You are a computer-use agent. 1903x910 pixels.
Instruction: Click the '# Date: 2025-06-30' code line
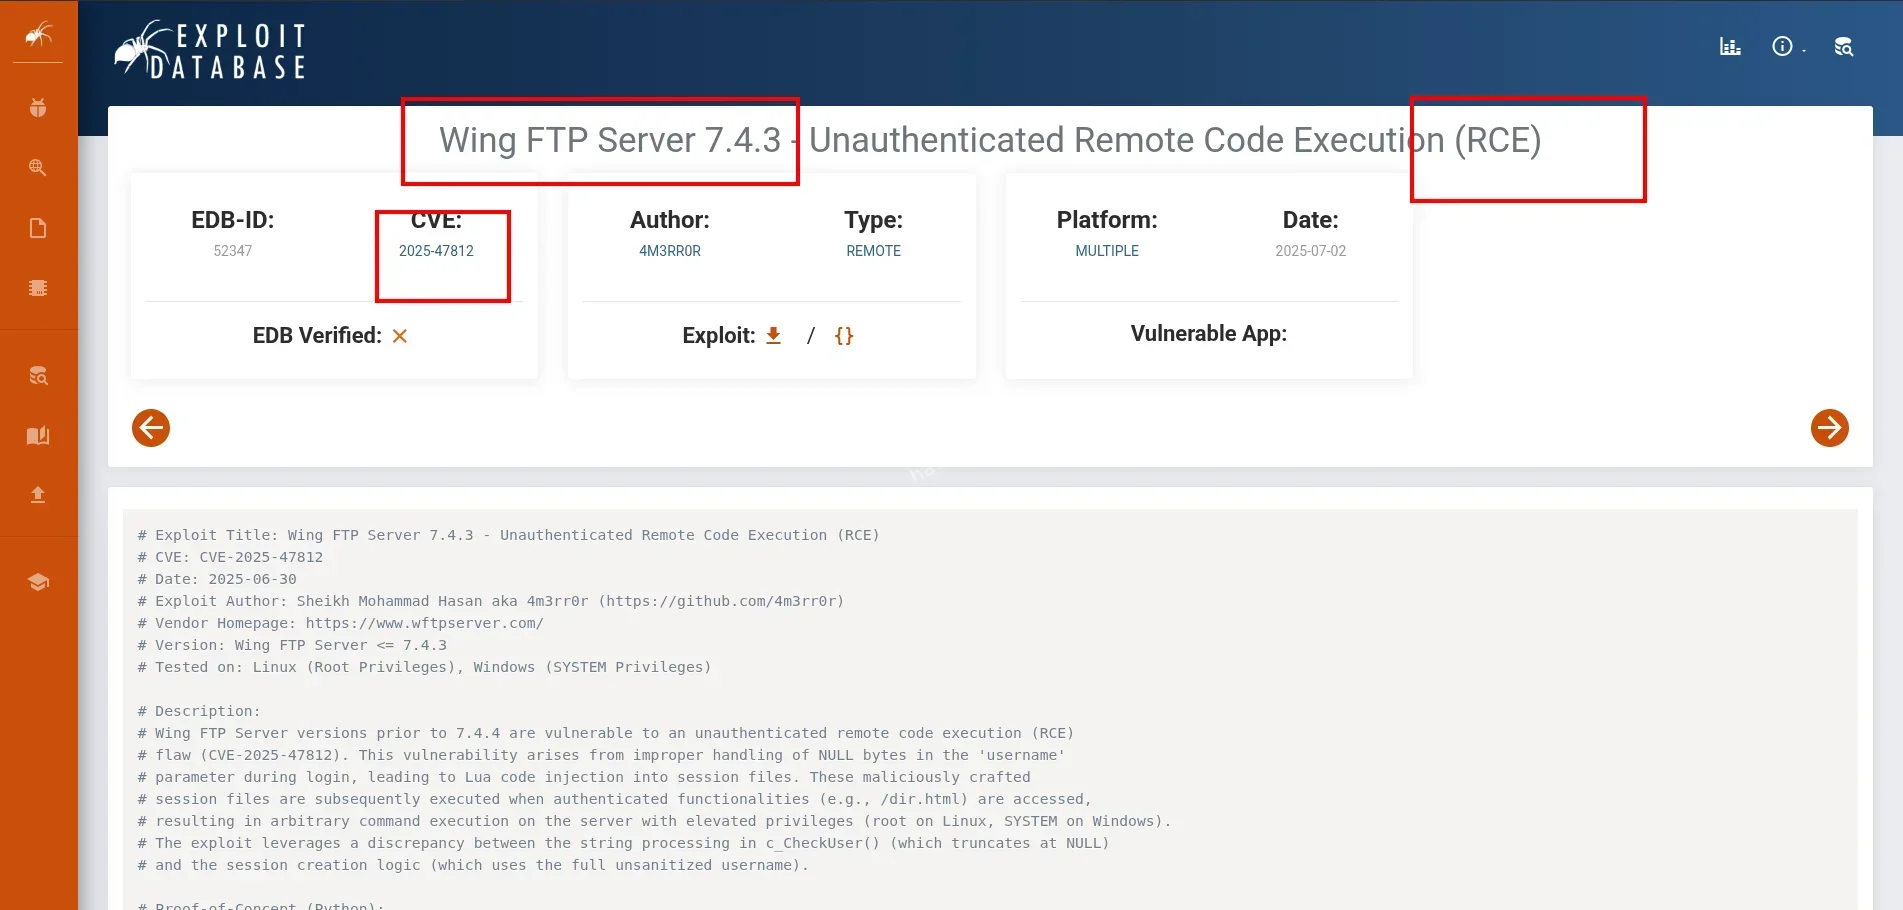217,579
